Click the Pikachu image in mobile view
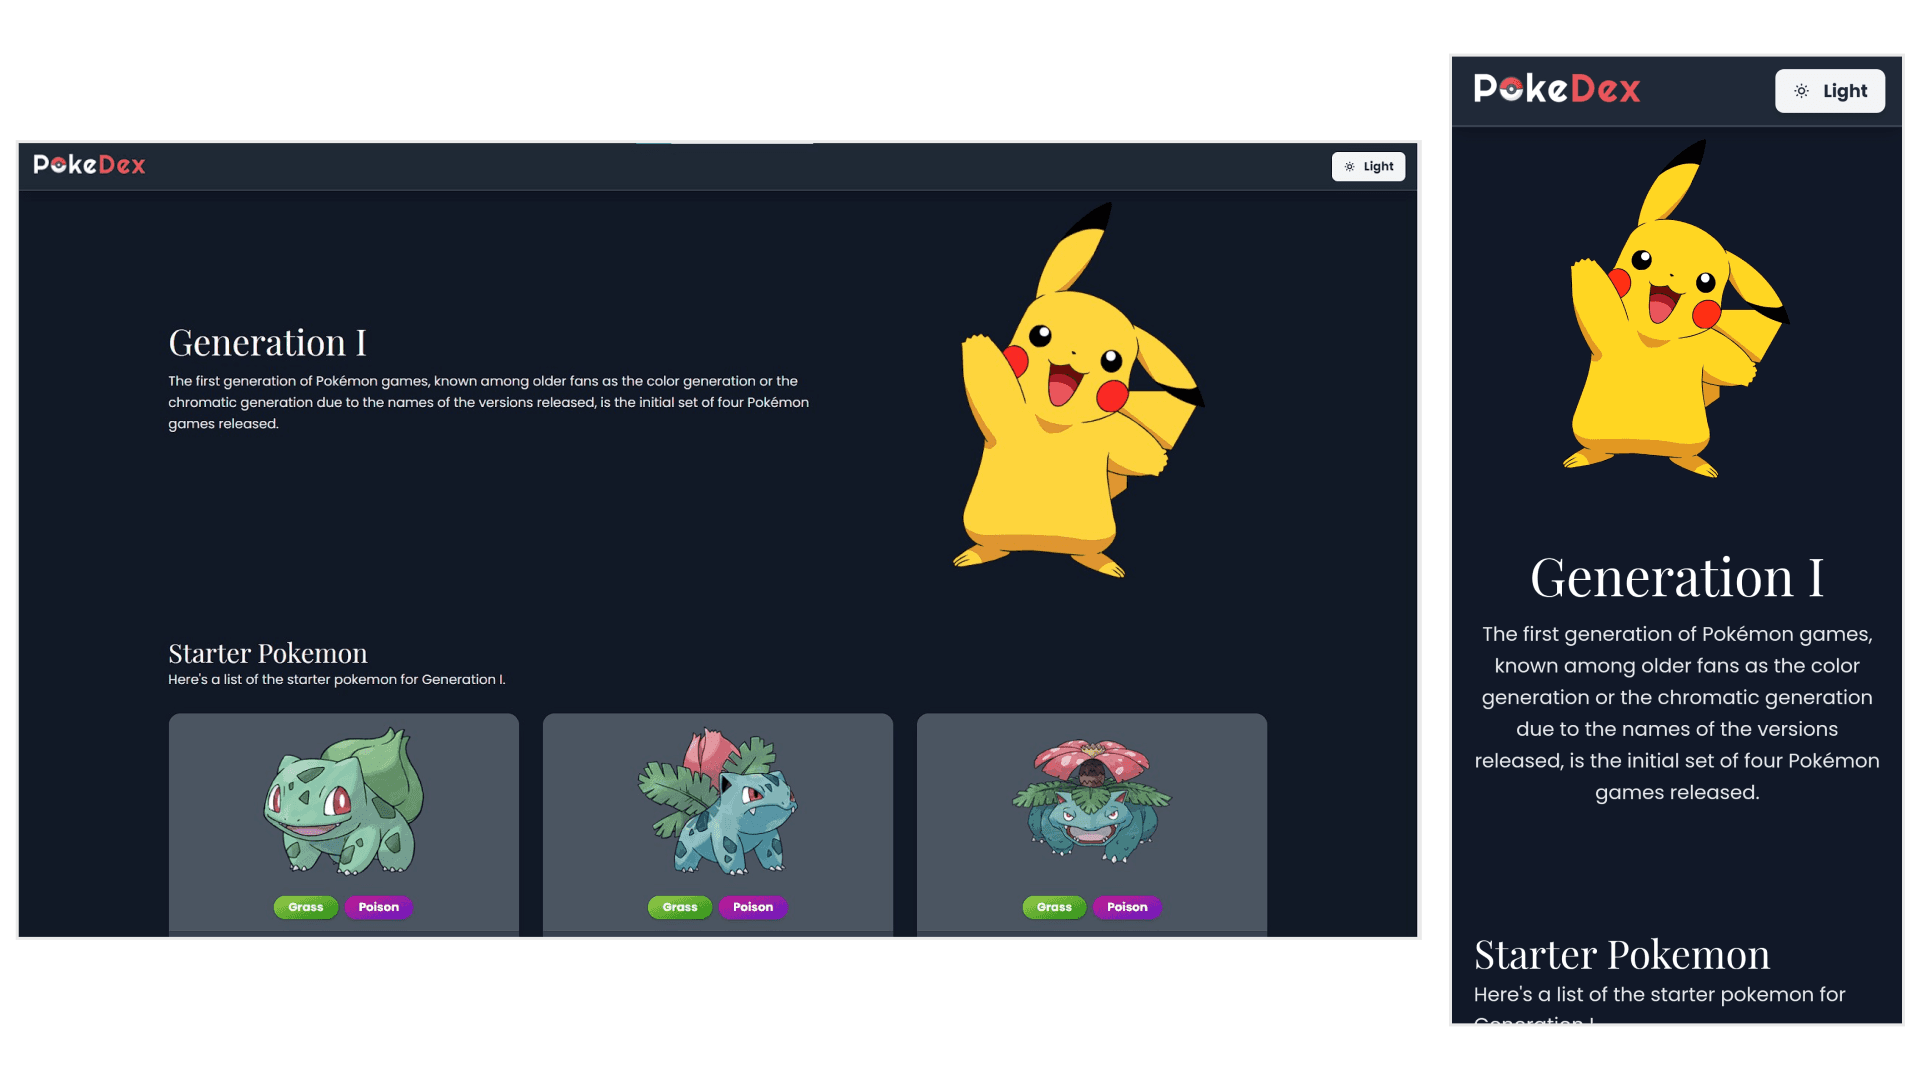Screen dimensions: 1921x1080 [1676, 309]
